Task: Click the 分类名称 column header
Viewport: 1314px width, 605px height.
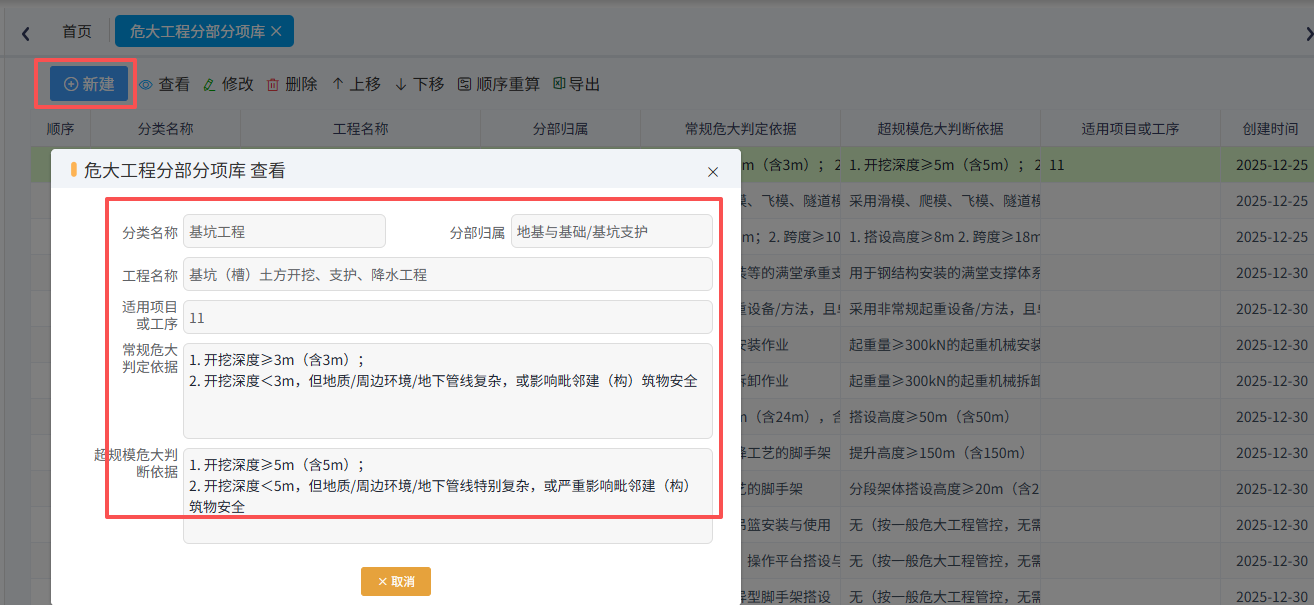Action: pyautogui.click(x=165, y=129)
